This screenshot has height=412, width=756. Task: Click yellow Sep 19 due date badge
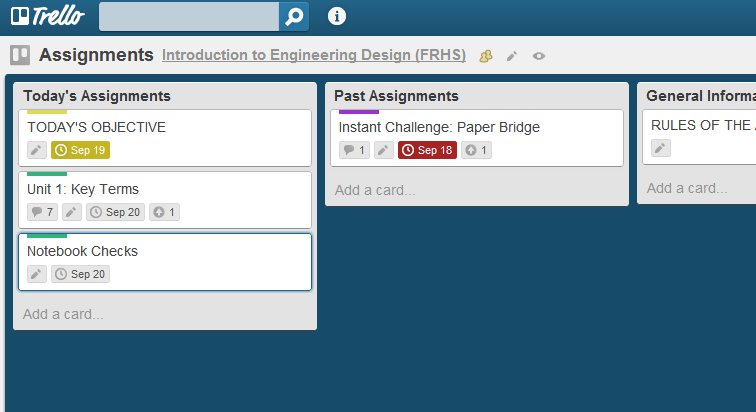click(x=81, y=150)
